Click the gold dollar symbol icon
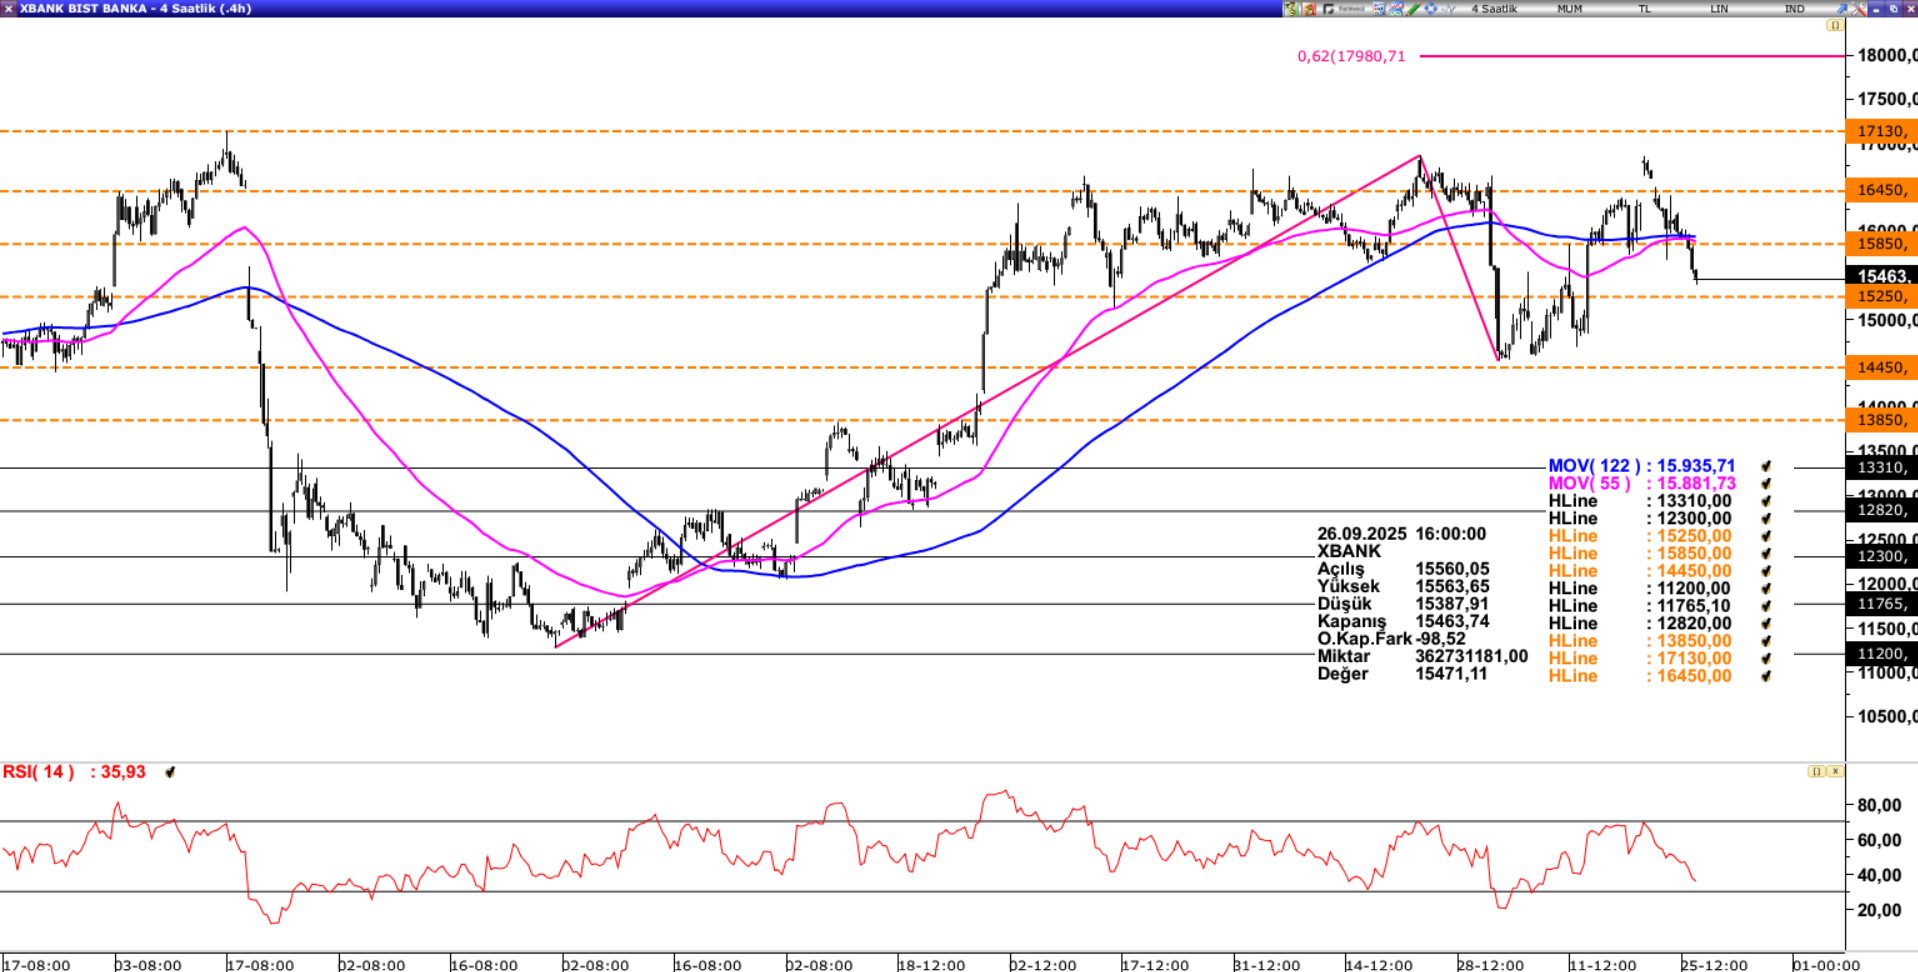Viewport: 1918px width, 972px height. (x=1291, y=8)
